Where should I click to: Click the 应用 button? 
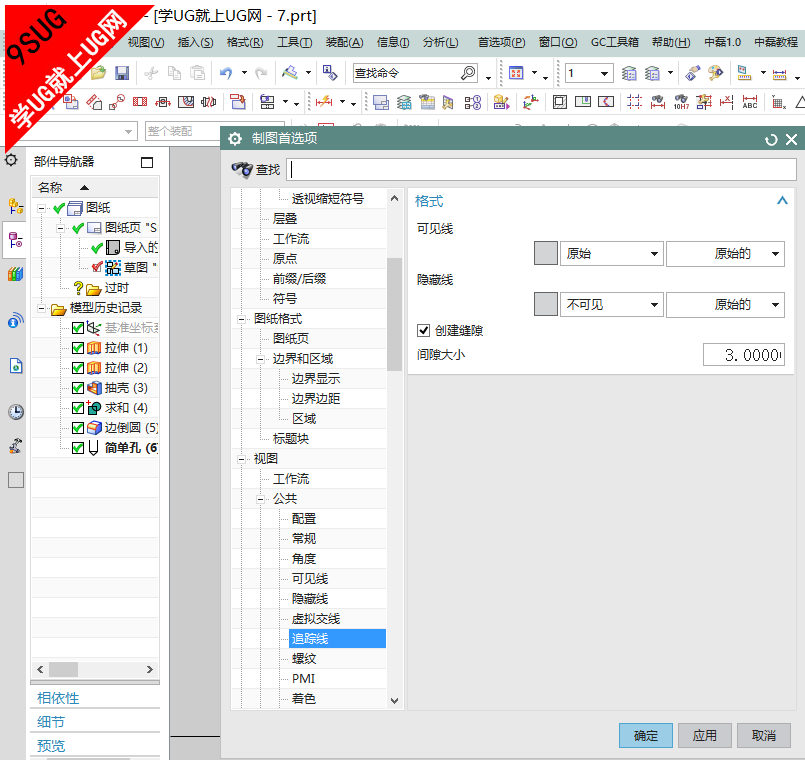point(705,735)
